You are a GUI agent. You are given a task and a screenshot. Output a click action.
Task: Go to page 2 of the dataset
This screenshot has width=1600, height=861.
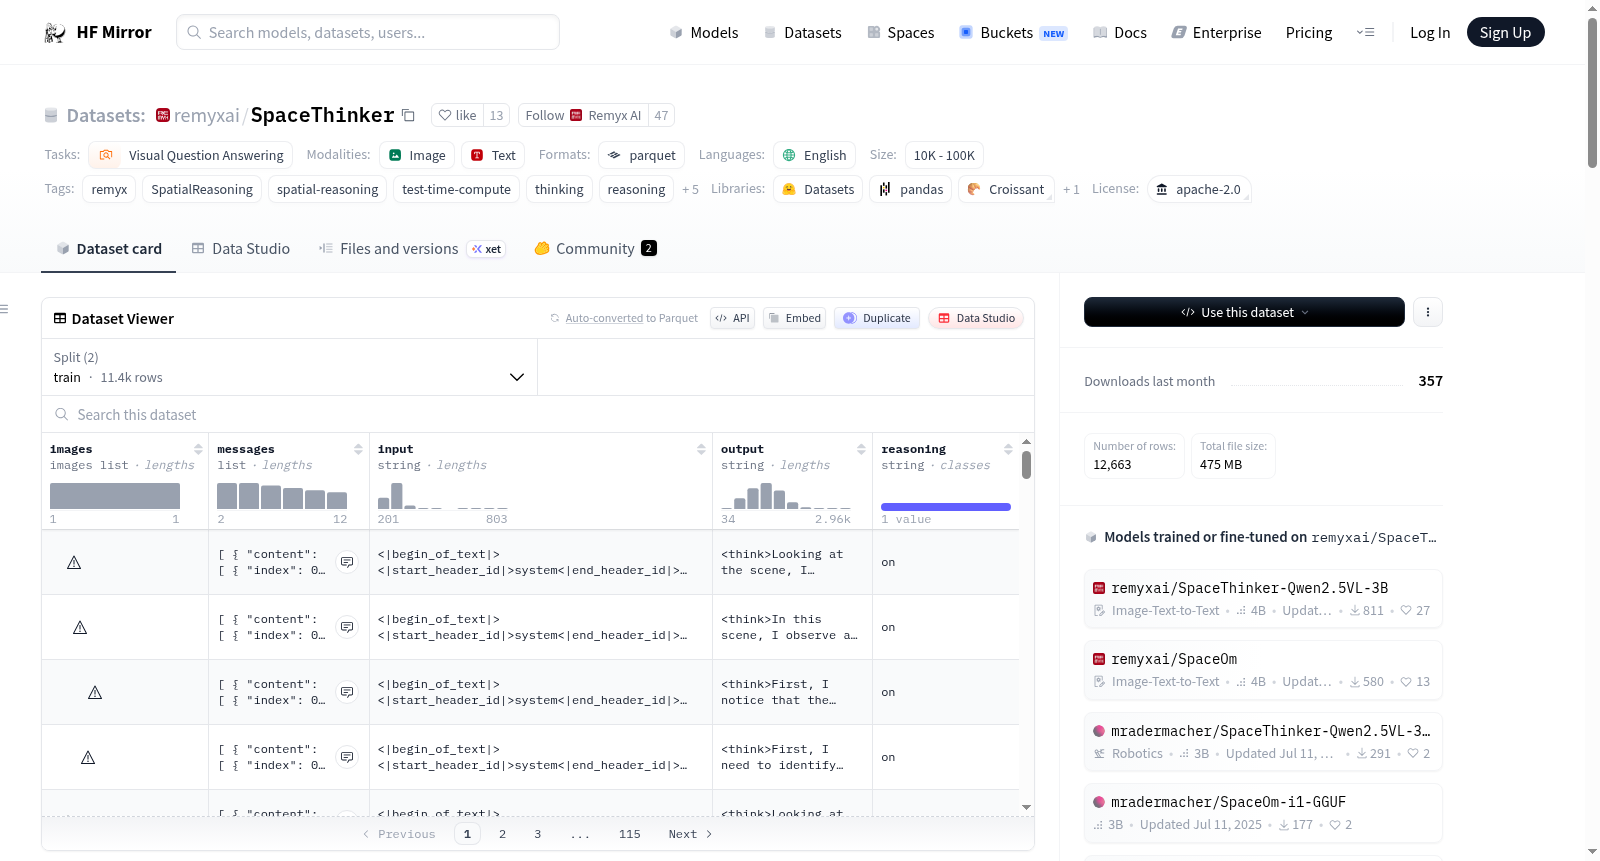[502, 834]
